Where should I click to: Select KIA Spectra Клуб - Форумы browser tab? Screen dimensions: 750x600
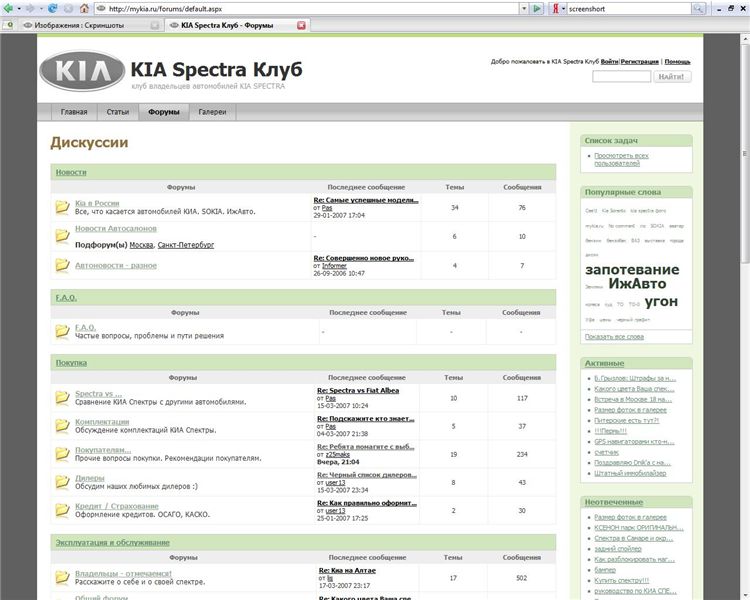pos(237,25)
